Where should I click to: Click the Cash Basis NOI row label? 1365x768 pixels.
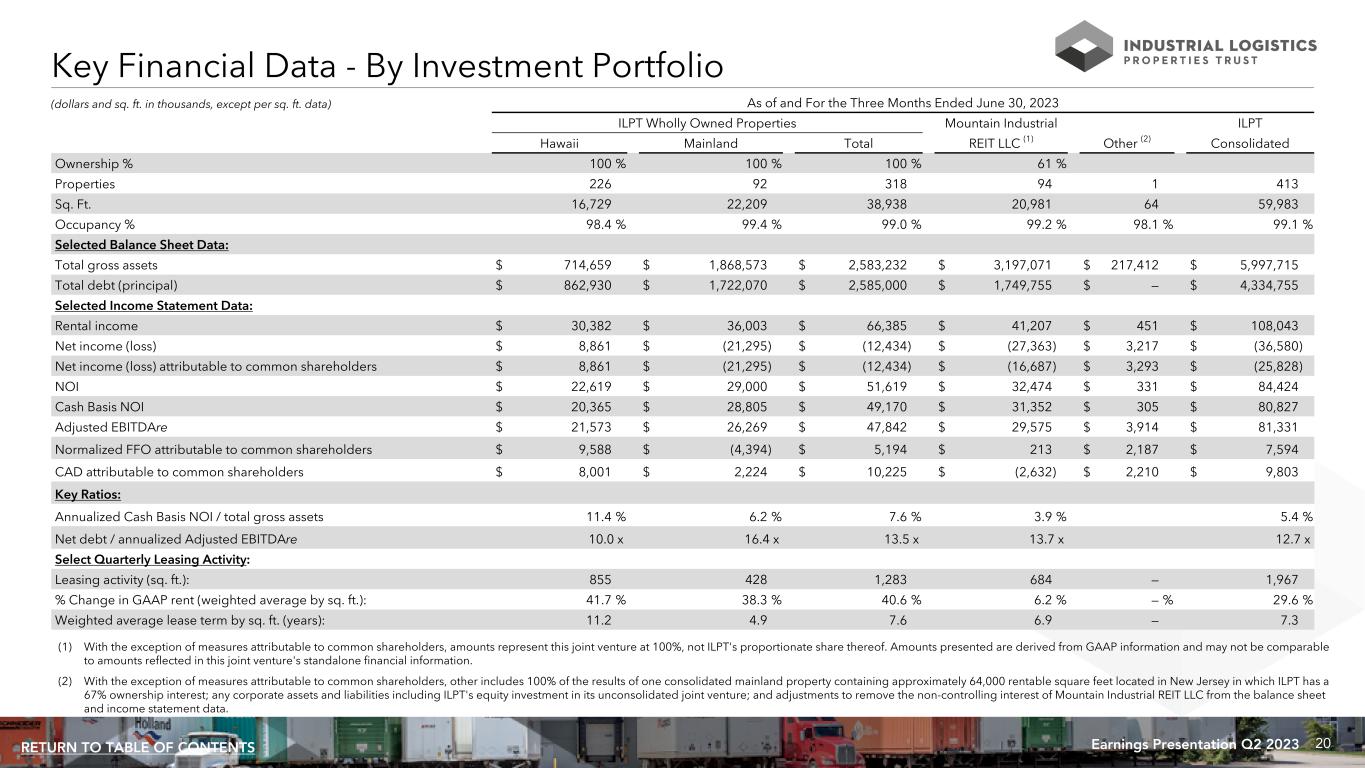(x=100, y=407)
